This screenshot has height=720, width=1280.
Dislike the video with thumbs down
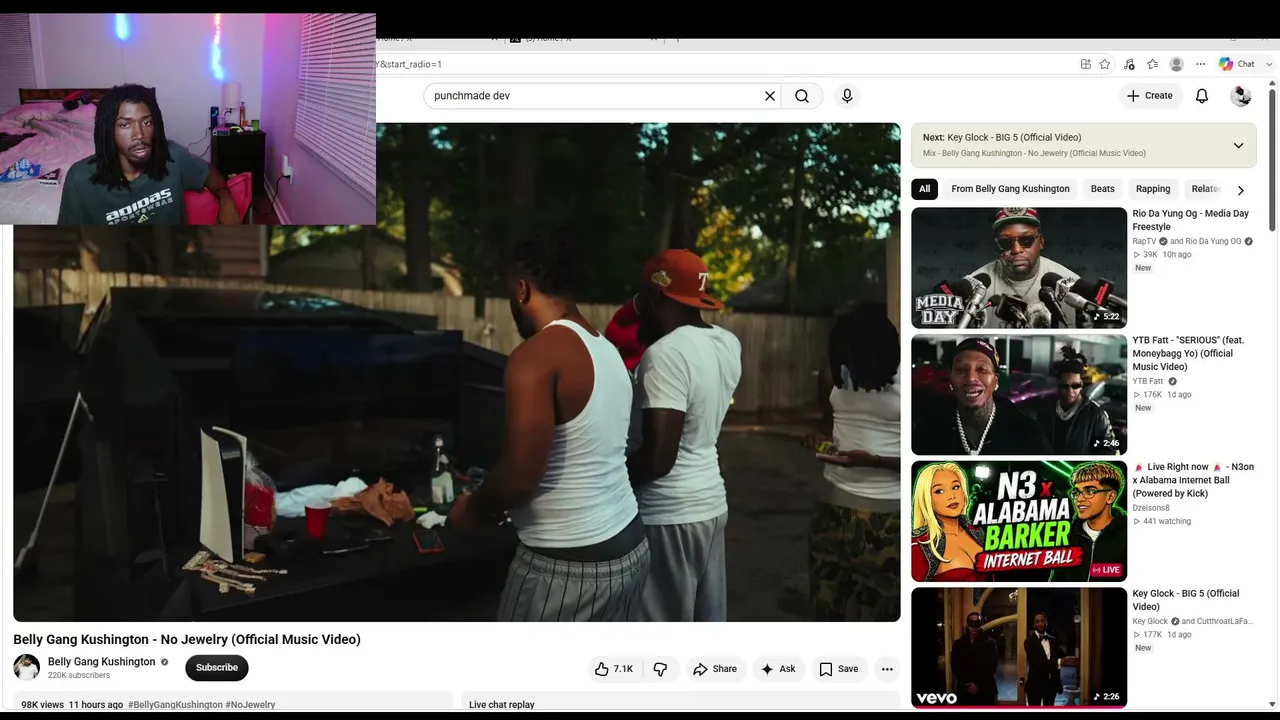tap(660, 669)
